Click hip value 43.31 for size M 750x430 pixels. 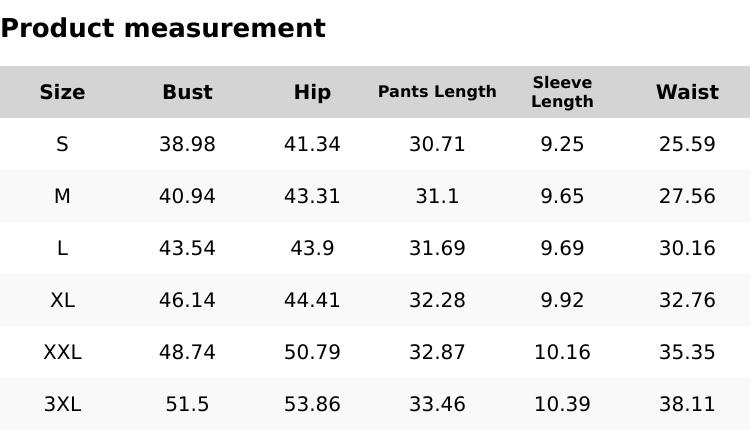point(312,196)
